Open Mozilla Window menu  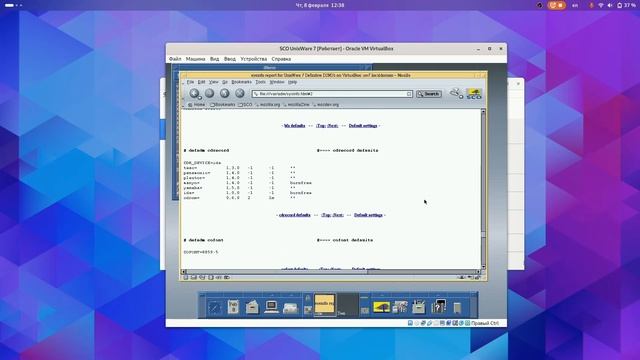click(277, 82)
